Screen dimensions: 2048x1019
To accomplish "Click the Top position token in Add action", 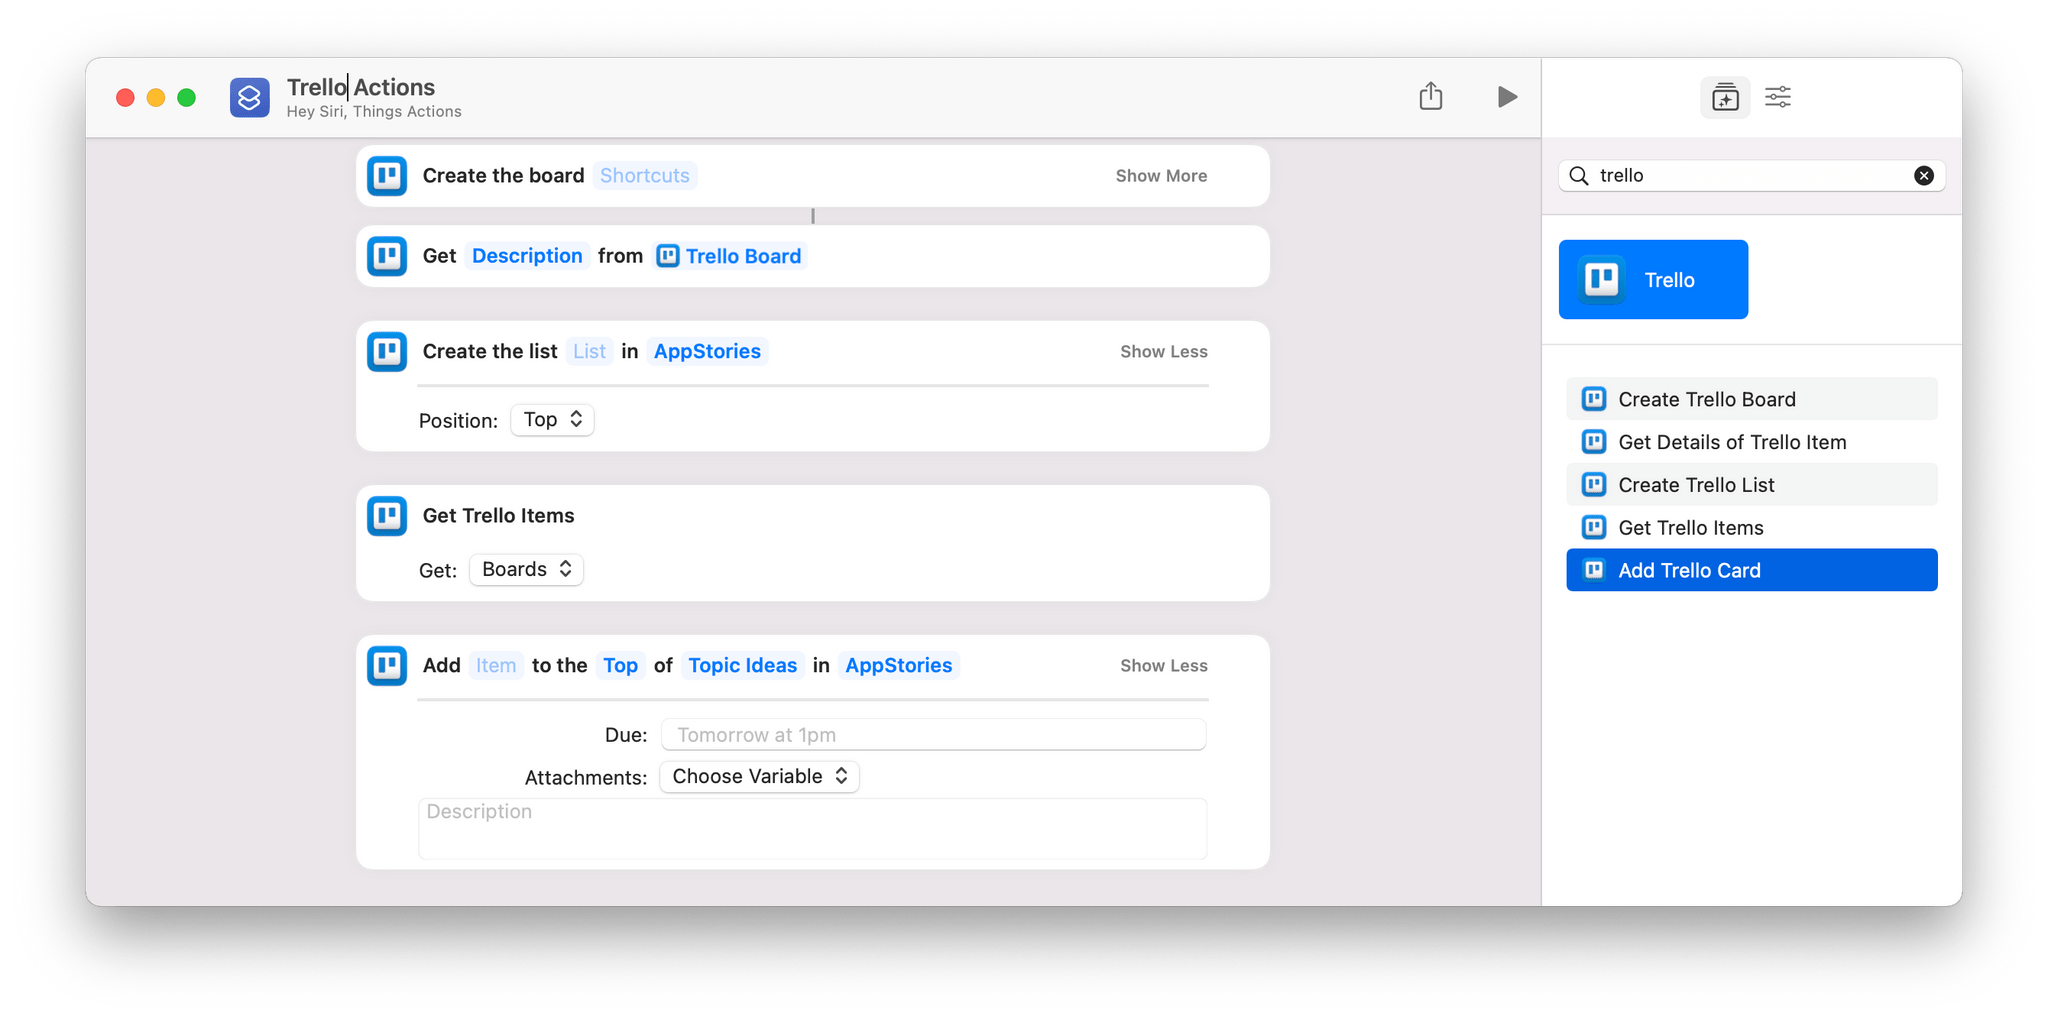I will click(620, 666).
